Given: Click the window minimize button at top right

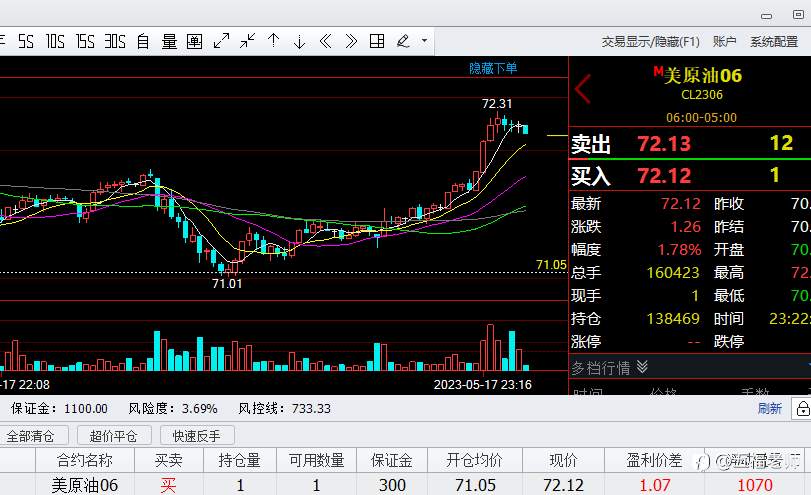Looking at the screenshot, I should pyautogui.click(x=767, y=16).
